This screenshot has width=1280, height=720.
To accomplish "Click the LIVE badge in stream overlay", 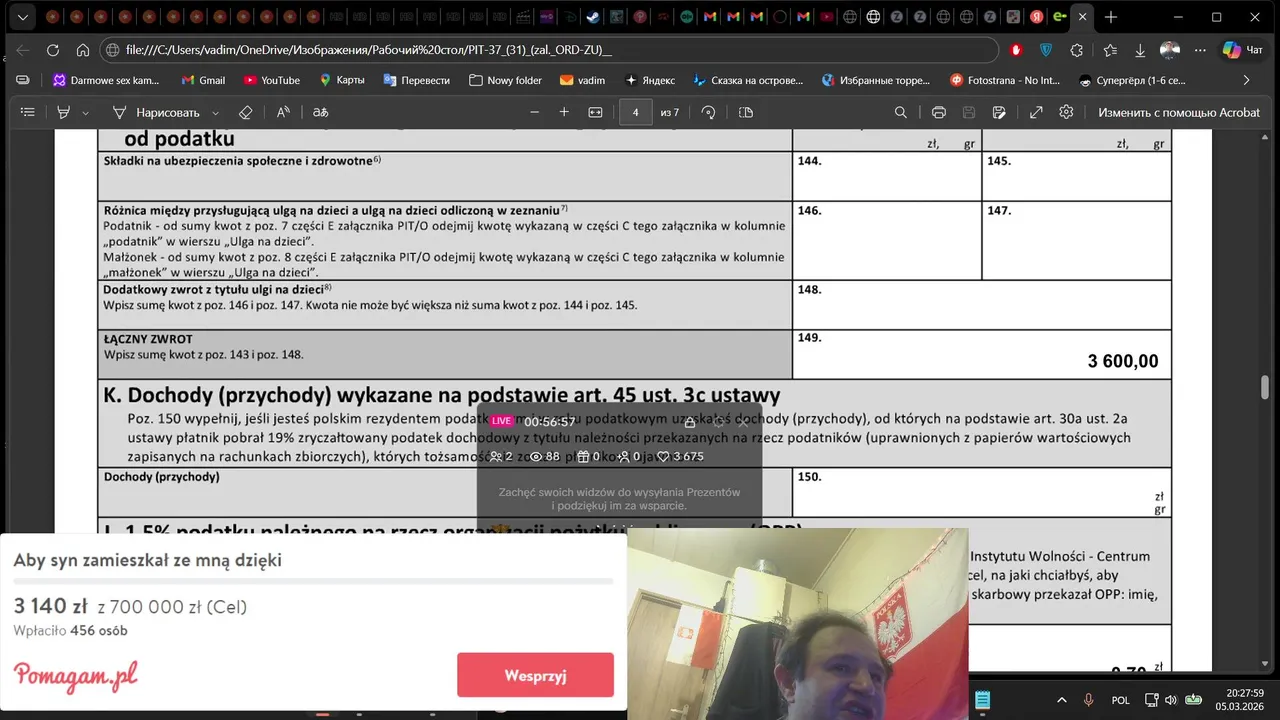I will pyautogui.click(x=502, y=421).
